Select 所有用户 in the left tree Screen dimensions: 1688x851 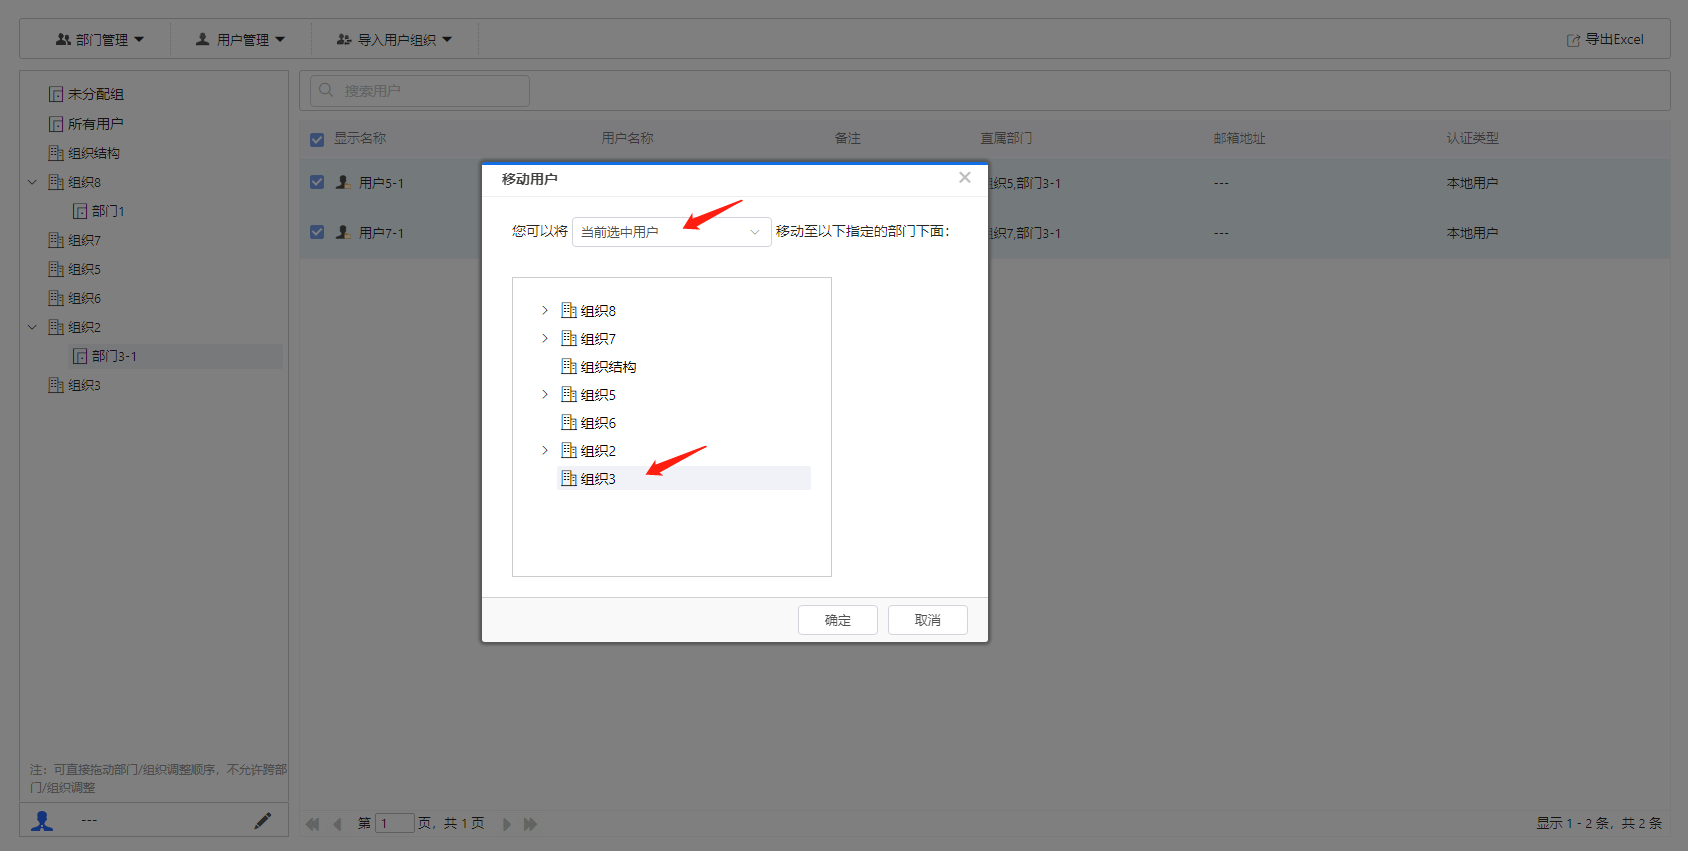[96, 124]
